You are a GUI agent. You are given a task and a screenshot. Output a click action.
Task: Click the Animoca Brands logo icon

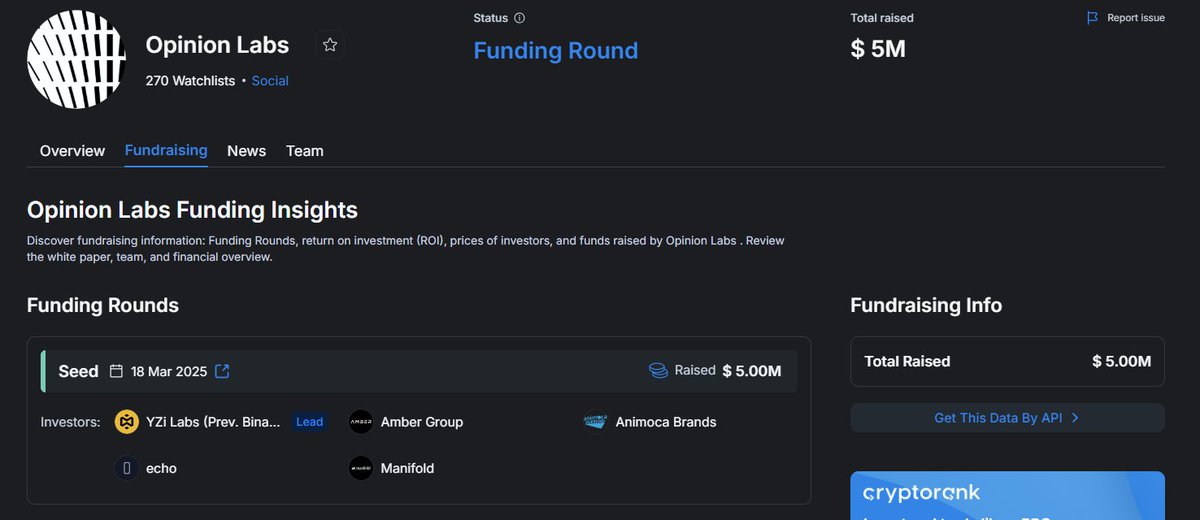(596, 422)
